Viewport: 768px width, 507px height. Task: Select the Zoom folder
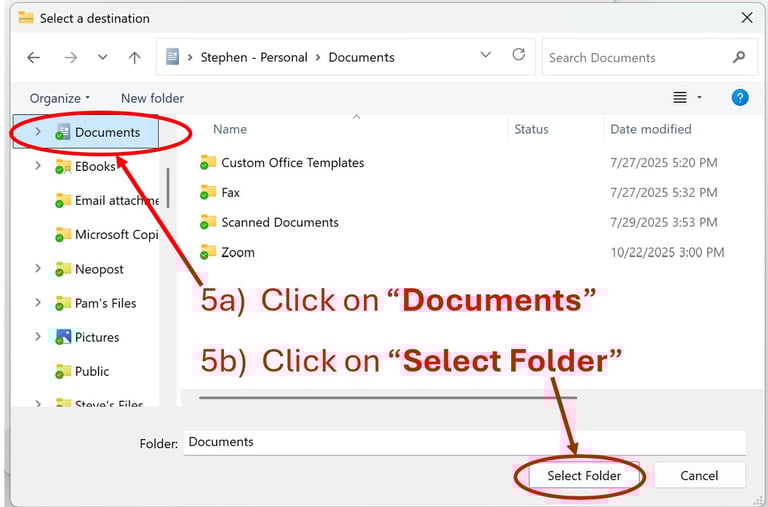click(238, 252)
